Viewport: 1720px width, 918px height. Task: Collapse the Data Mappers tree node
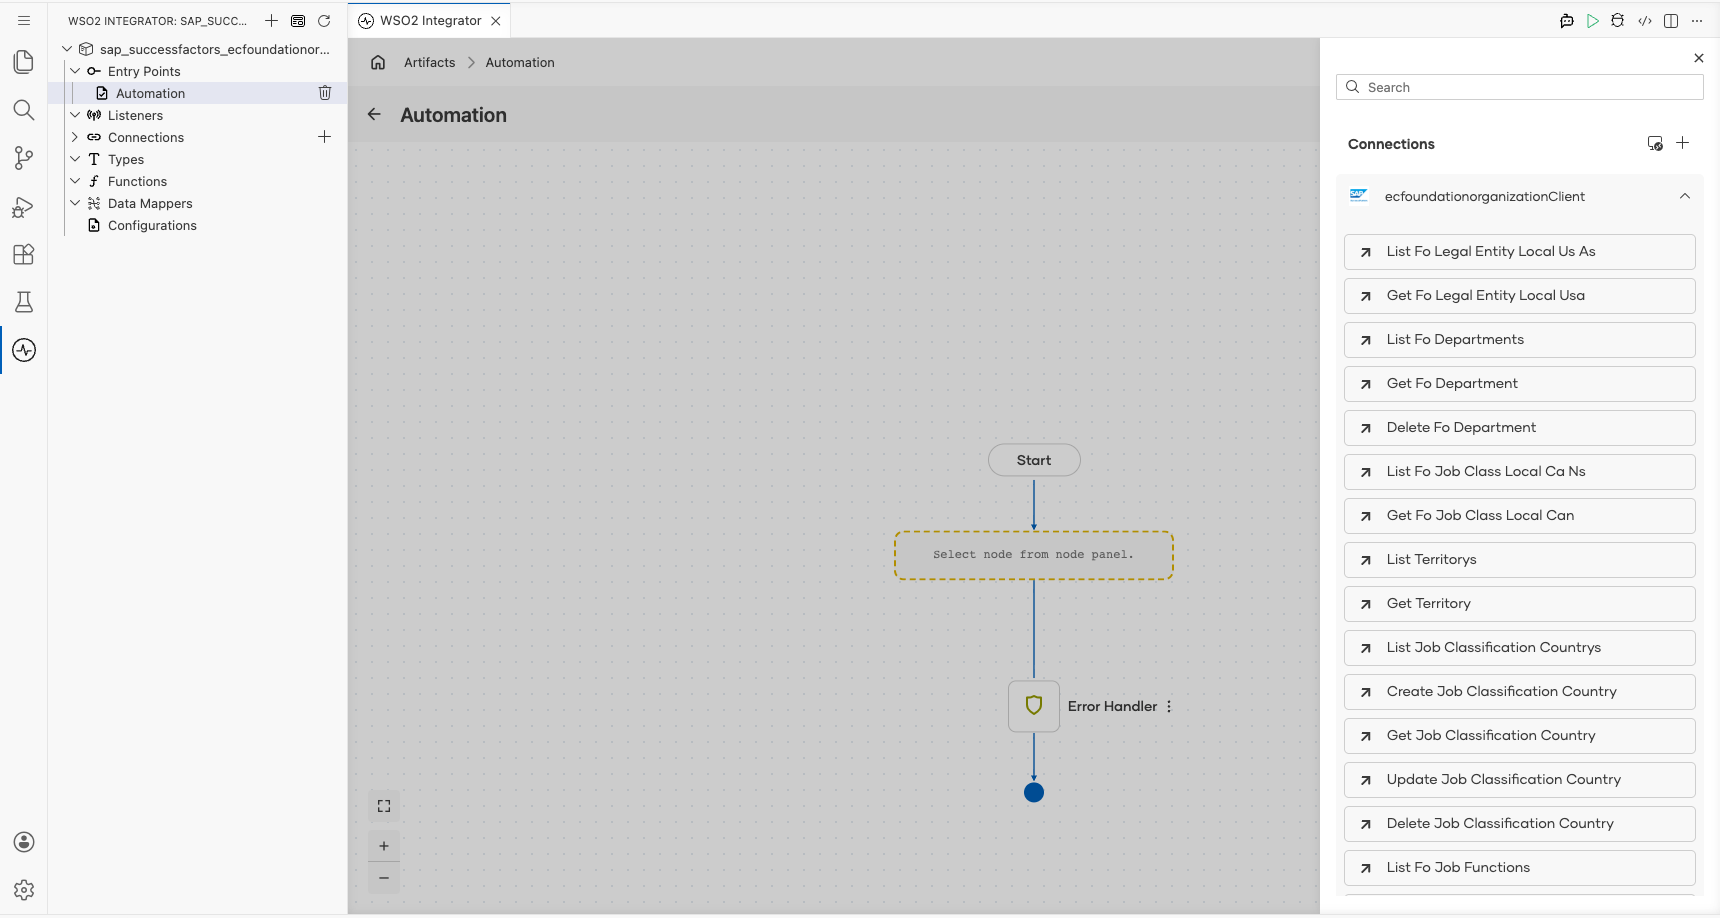tap(75, 203)
